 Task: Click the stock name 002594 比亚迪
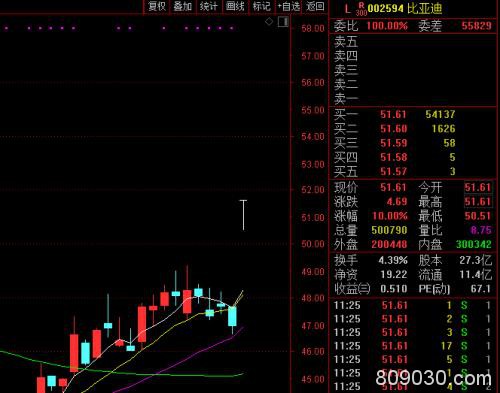[405, 8]
